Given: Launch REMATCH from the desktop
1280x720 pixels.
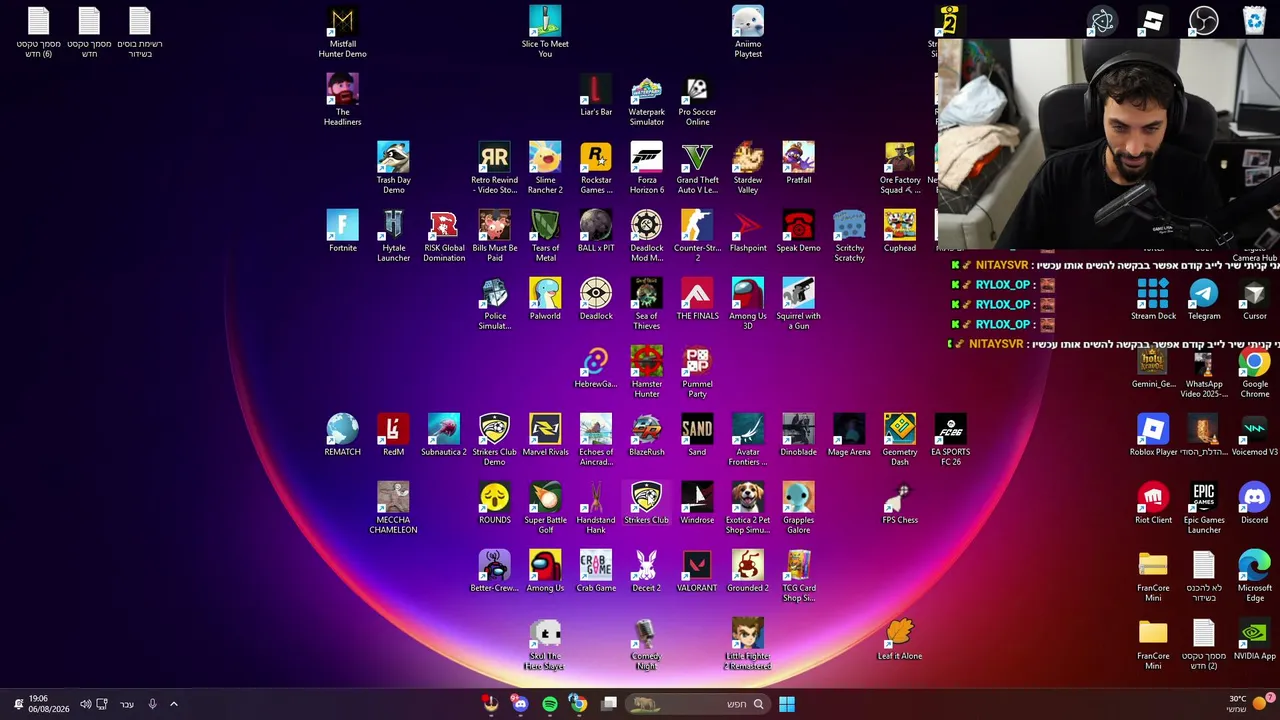Looking at the screenshot, I should click(342, 436).
